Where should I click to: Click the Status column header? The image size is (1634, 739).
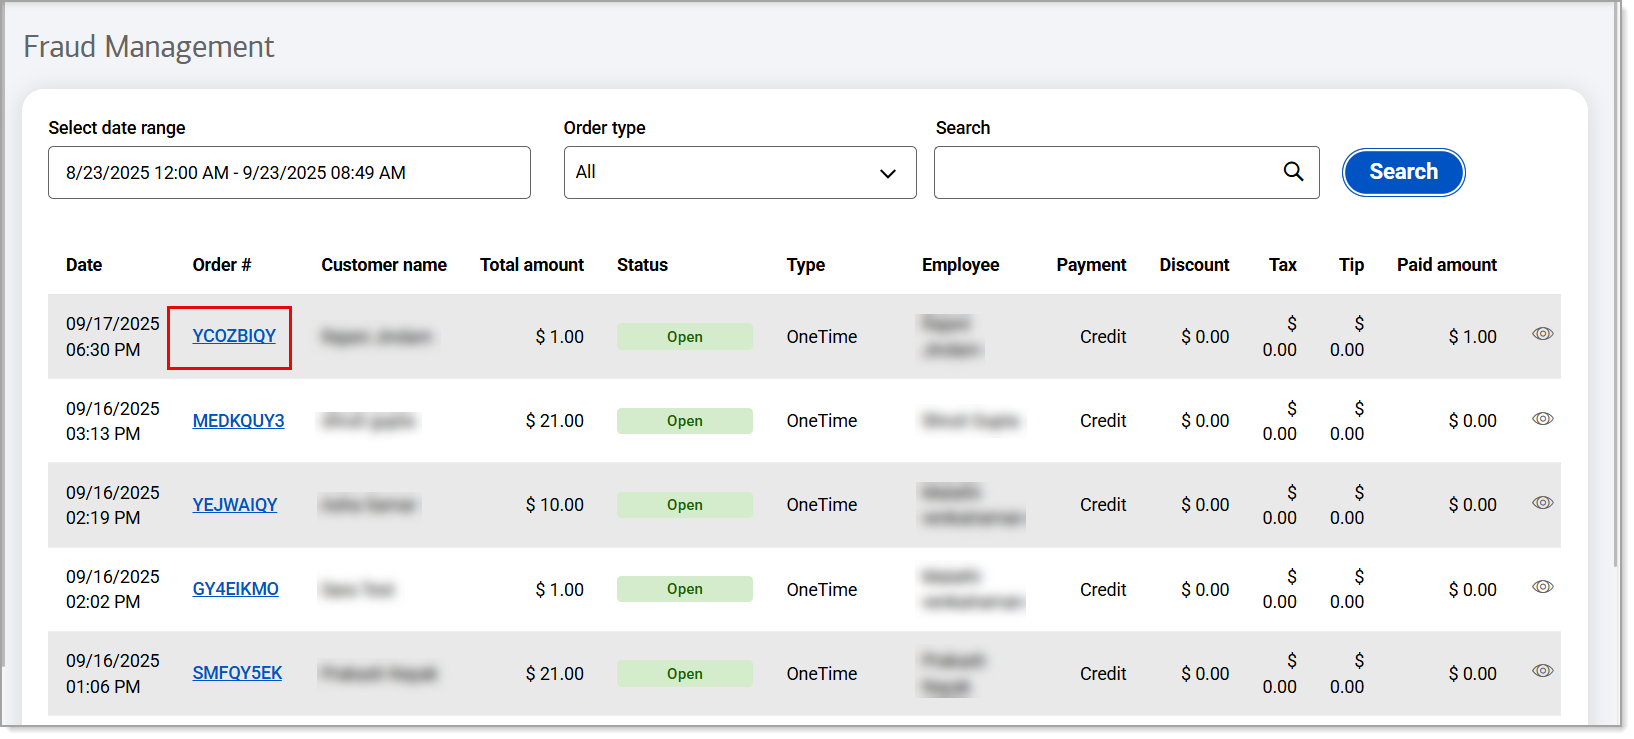(642, 265)
